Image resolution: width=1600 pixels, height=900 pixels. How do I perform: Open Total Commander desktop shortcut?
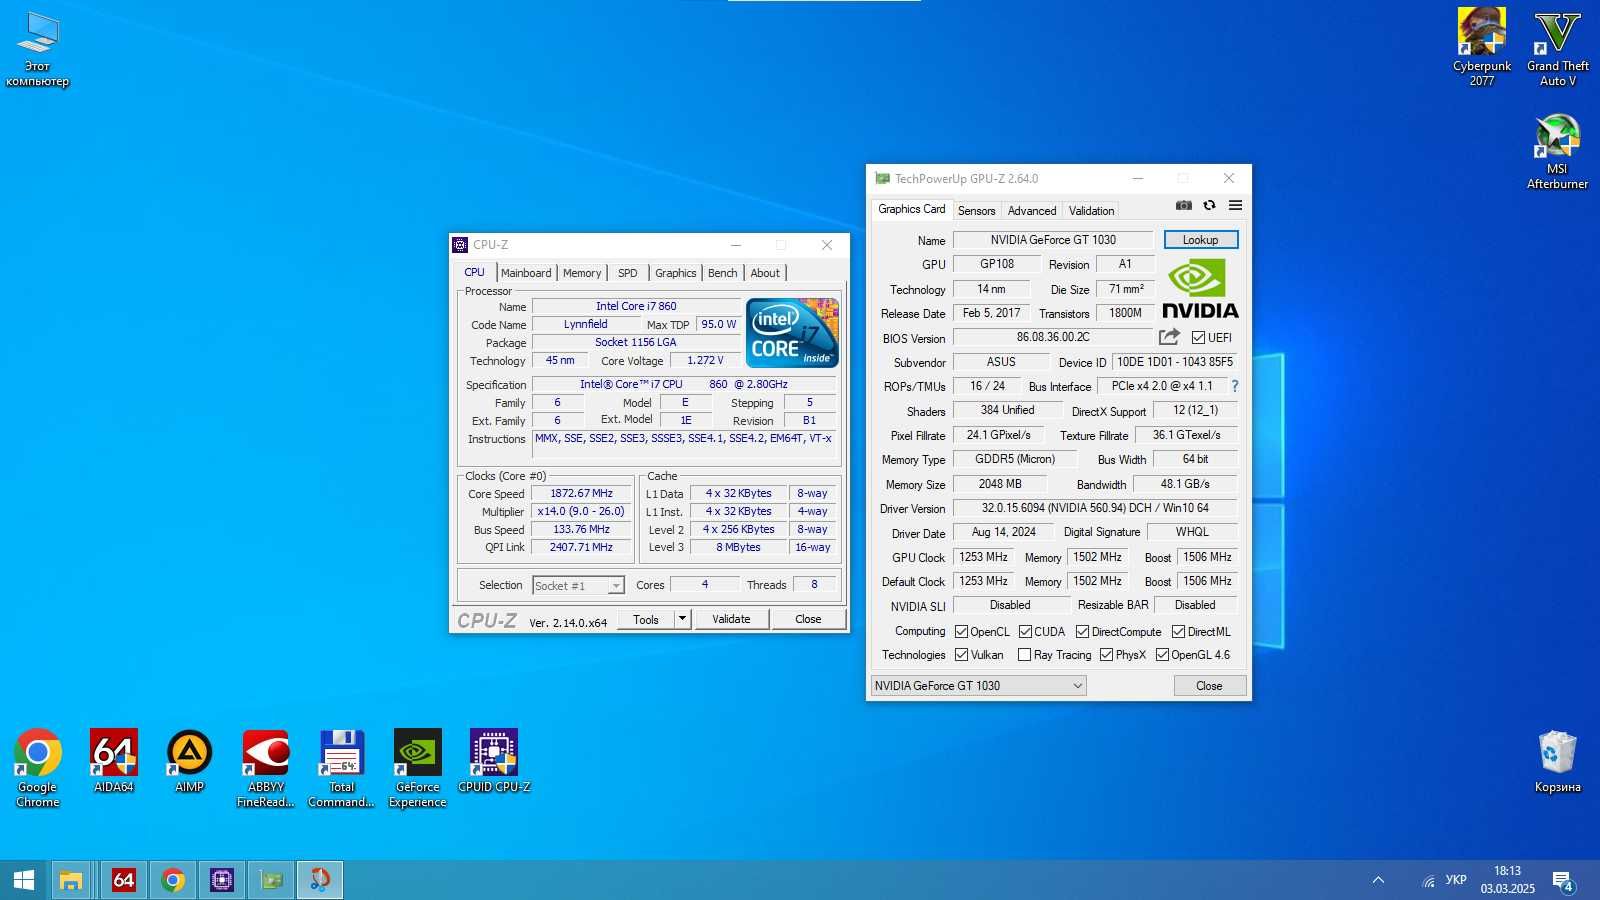pos(342,768)
